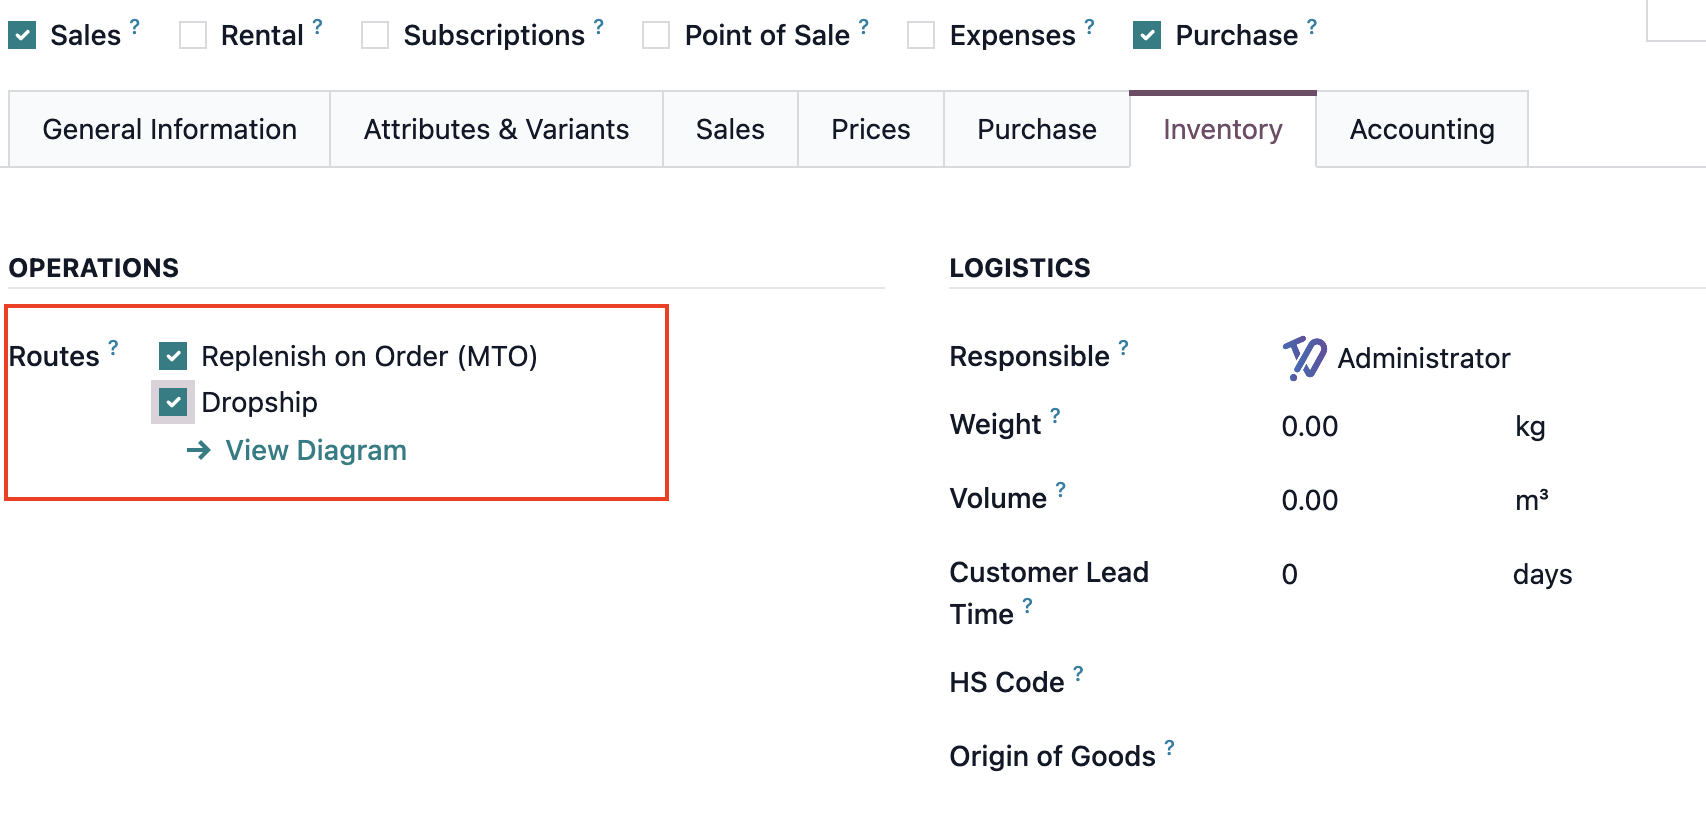1706x828 pixels.
Task: Click the View Diagram arrow icon
Action: pyautogui.click(x=198, y=450)
